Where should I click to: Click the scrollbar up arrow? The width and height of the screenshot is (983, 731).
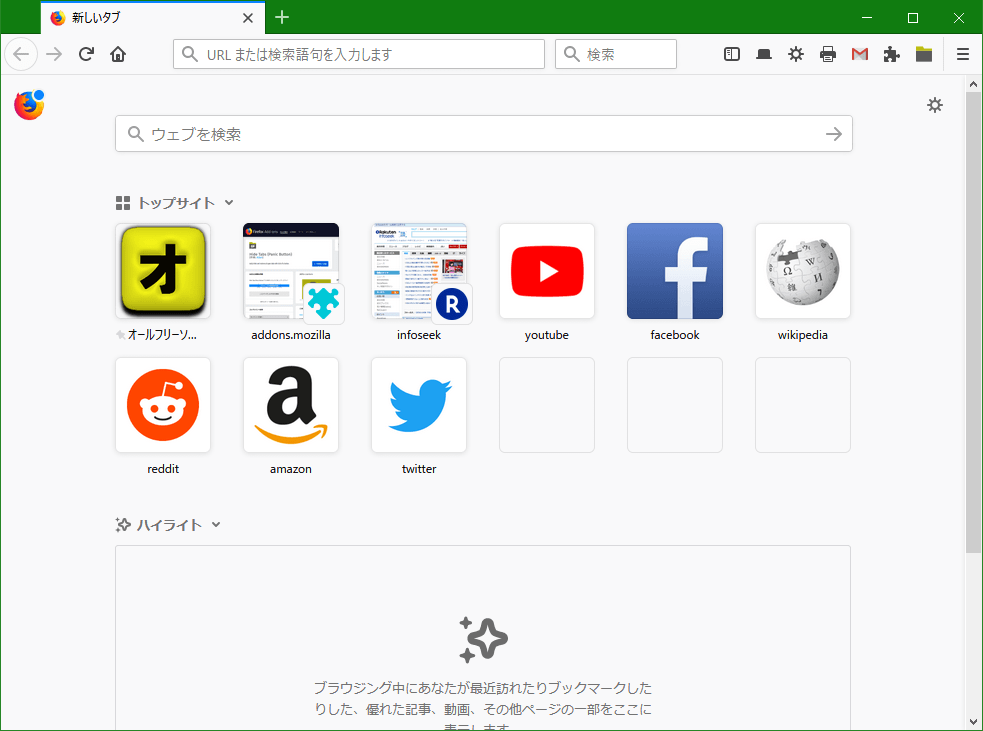[973, 83]
